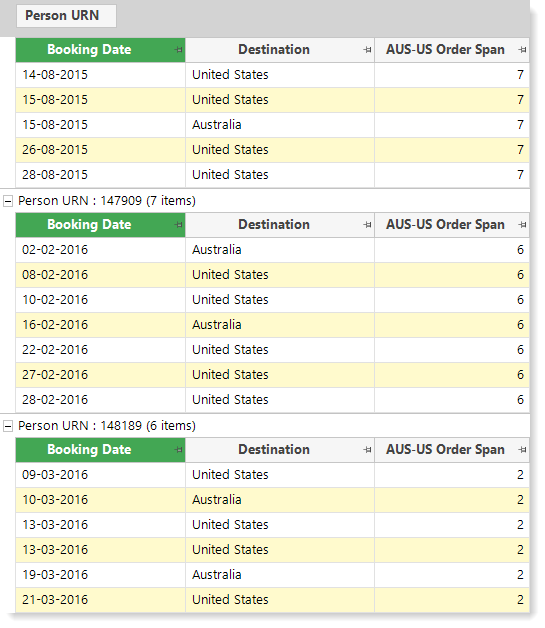
Task: Pin AUS-US Order Span column in 147909 group
Action: (522, 225)
